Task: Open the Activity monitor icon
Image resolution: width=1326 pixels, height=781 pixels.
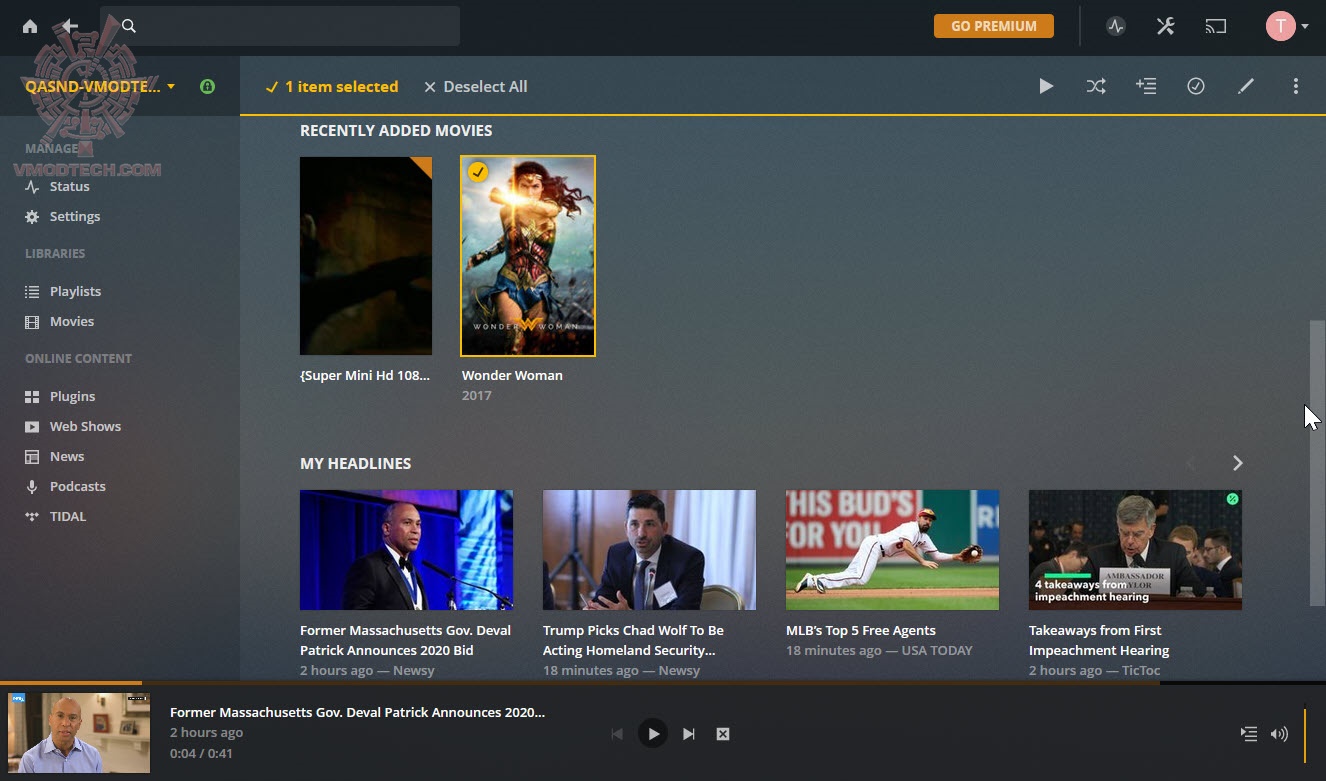Action: click(1116, 26)
